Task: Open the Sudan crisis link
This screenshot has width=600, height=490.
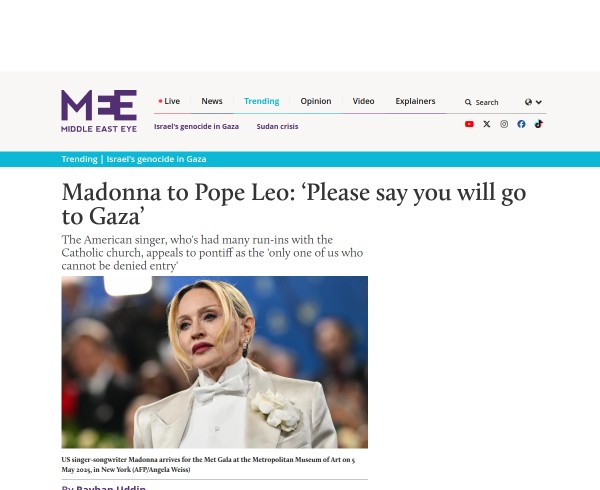Action: tap(277, 126)
